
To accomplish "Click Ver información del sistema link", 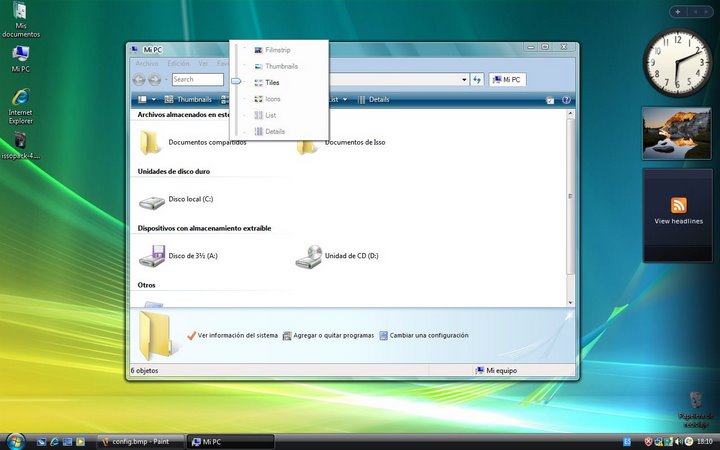I will [x=232, y=336].
